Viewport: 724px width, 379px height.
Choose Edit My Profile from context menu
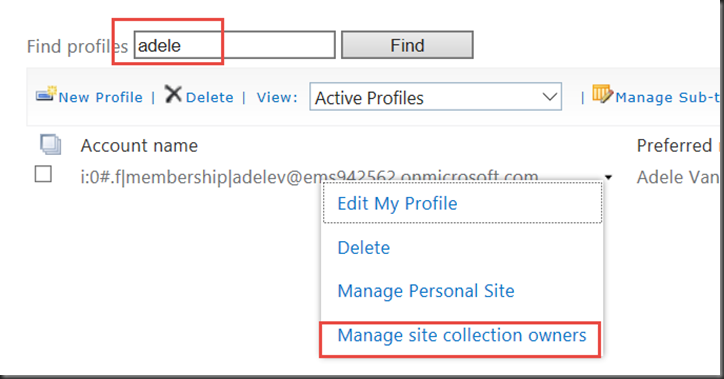coord(463,203)
